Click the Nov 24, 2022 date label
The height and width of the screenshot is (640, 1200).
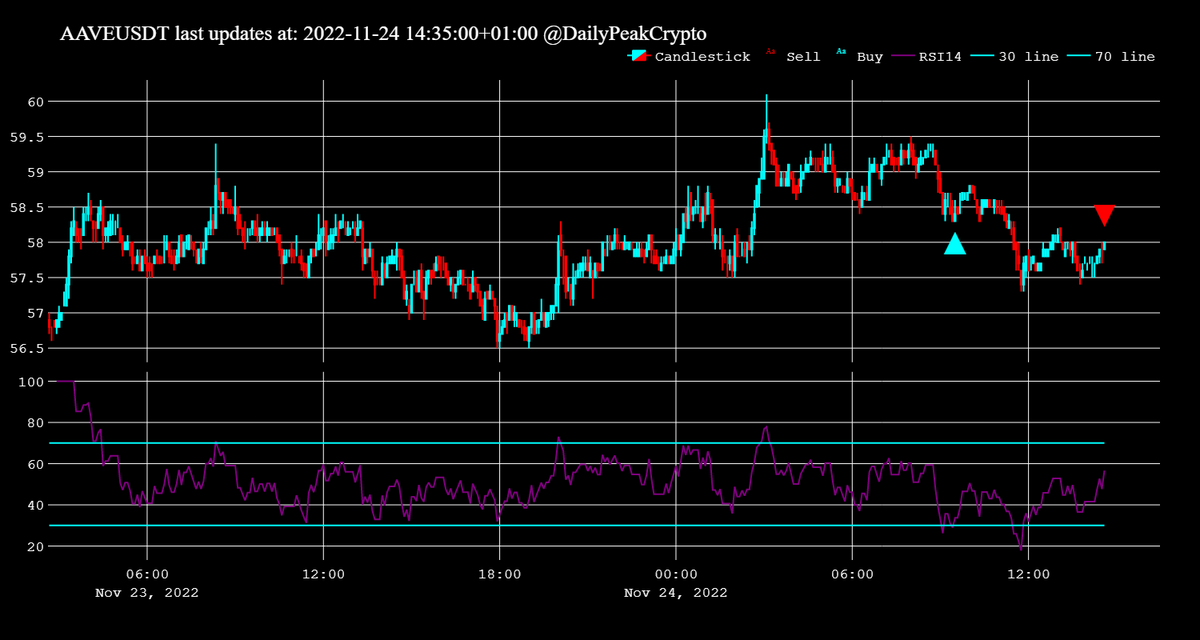(x=676, y=593)
